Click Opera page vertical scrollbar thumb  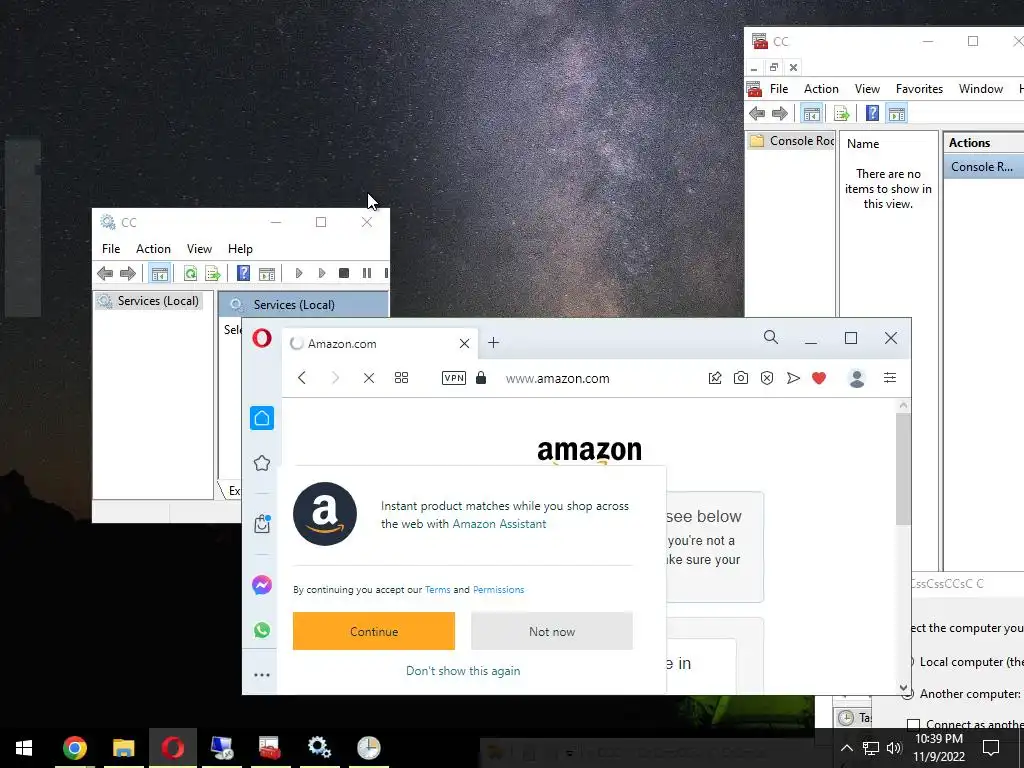pyautogui.click(x=903, y=468)
